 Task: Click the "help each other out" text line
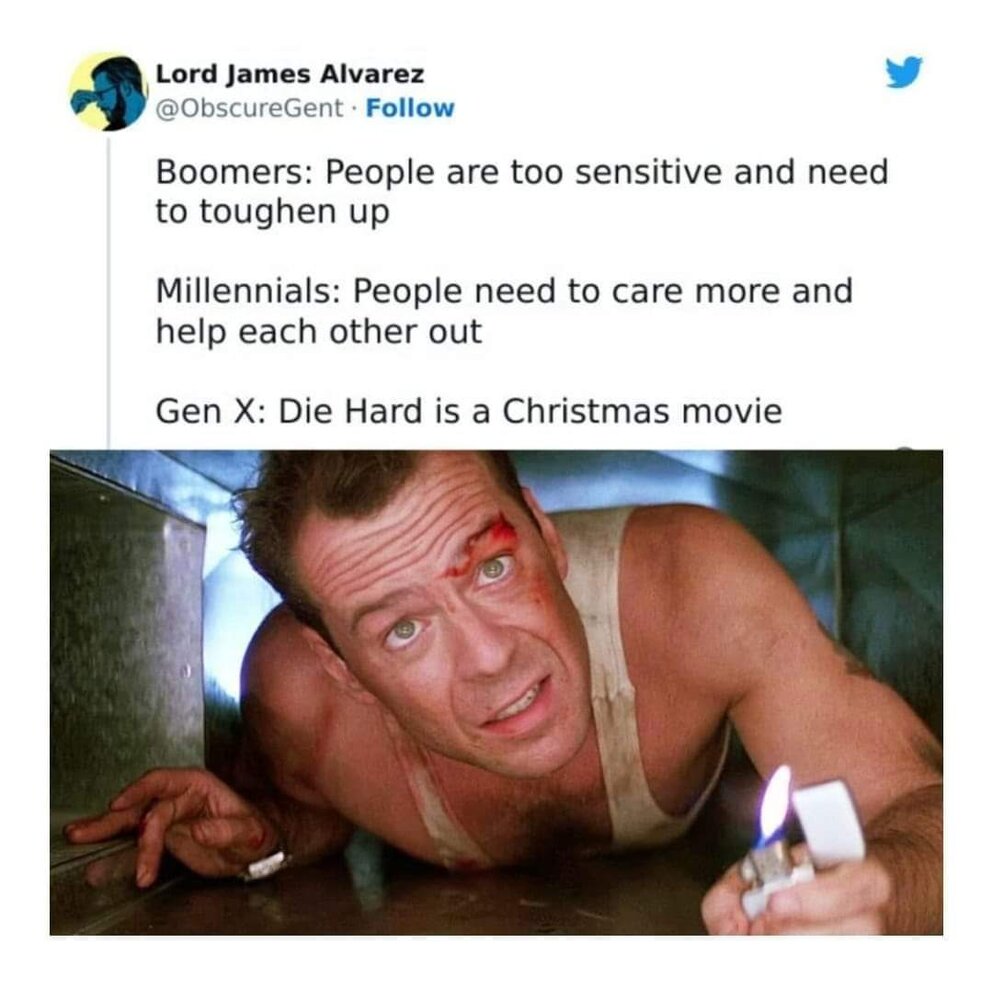click(x=319, y=332)
